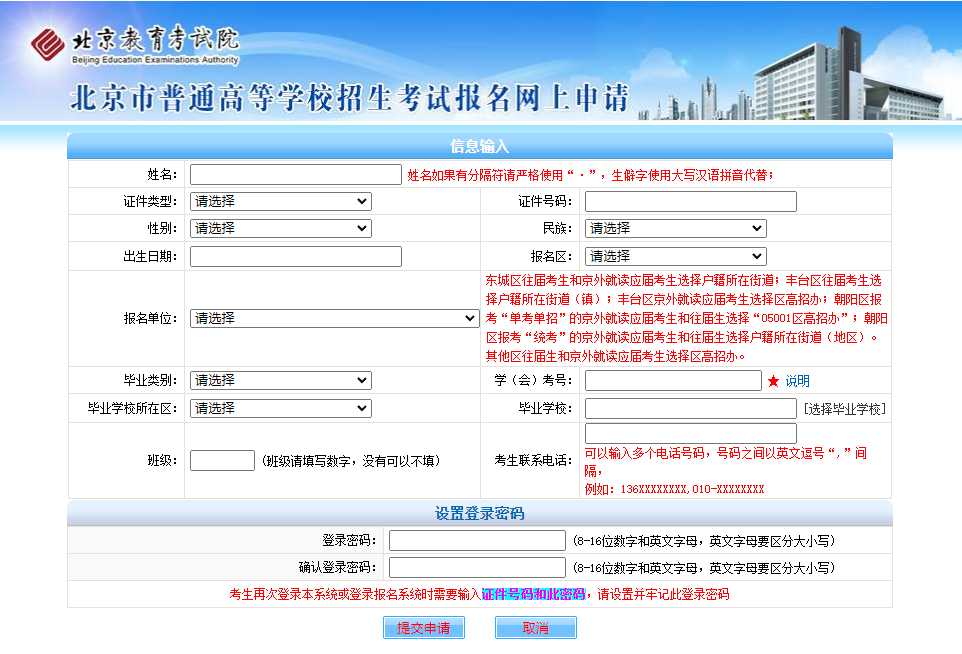
Task: Click the 取消 button
Action: tap(535, 628)
